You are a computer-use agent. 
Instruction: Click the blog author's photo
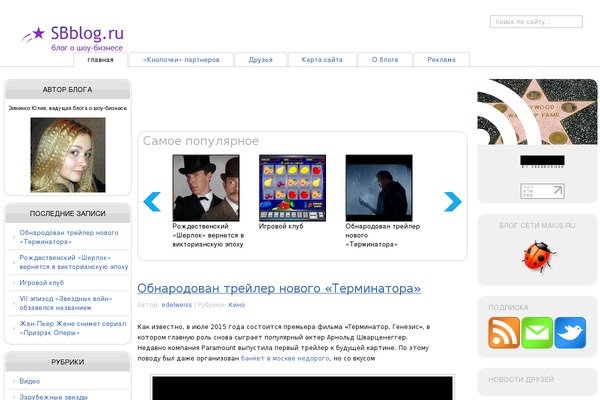click(x=68, y=155)
